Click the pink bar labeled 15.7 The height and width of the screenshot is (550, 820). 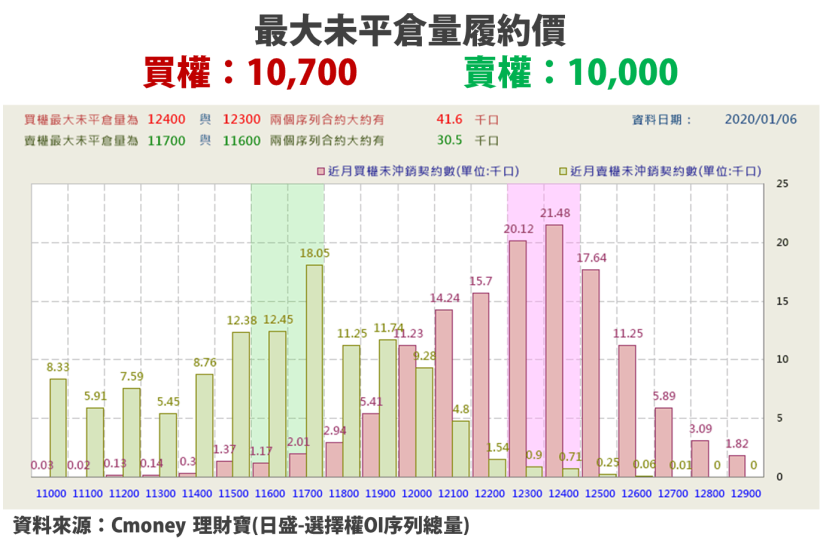tap(481, 385)
